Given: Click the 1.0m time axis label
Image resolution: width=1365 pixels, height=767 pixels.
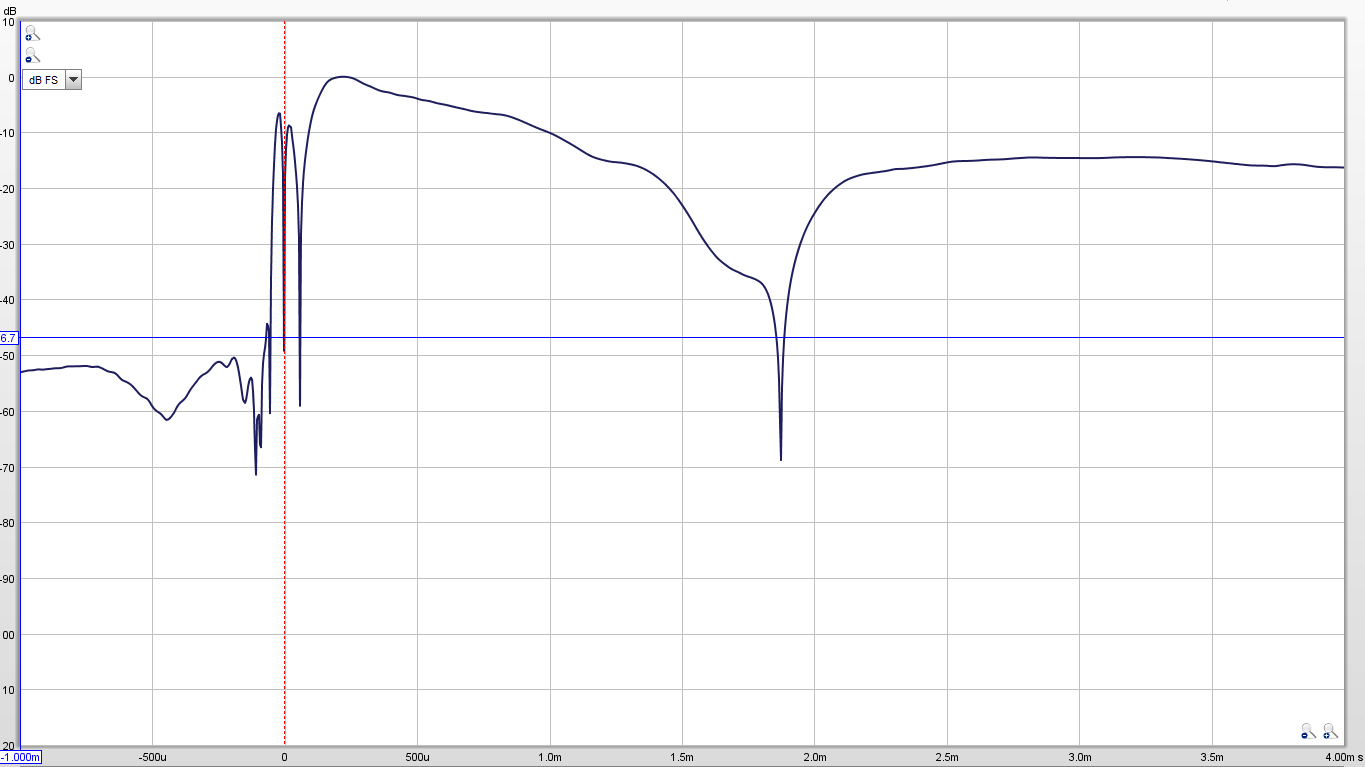Looking at the screenshot, I should [550, 757].
